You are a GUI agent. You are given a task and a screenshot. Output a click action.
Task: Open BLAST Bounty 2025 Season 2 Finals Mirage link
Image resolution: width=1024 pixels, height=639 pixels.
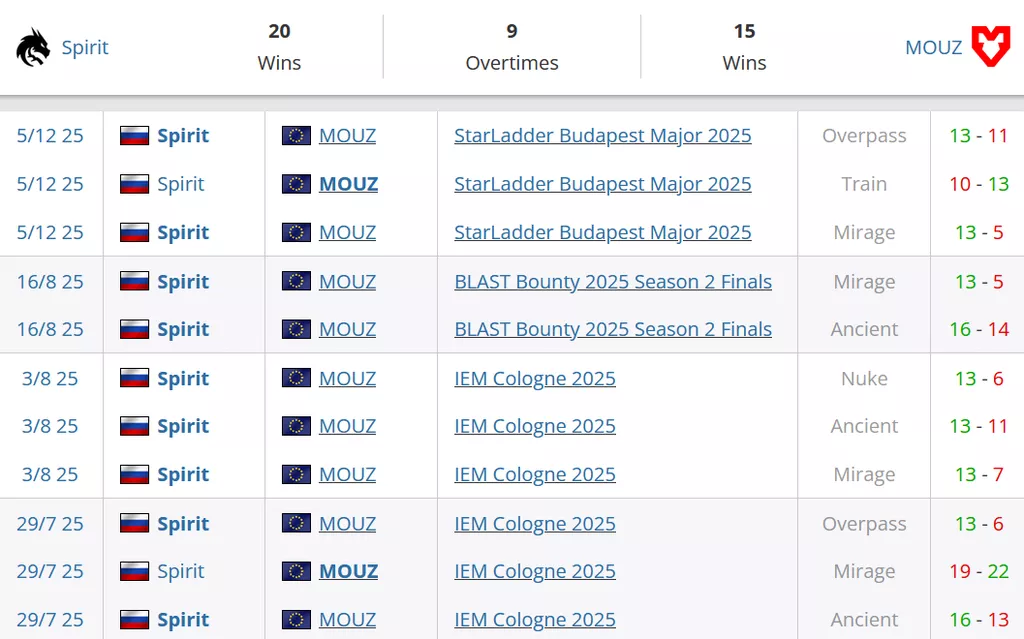click(x=612, y=282)
